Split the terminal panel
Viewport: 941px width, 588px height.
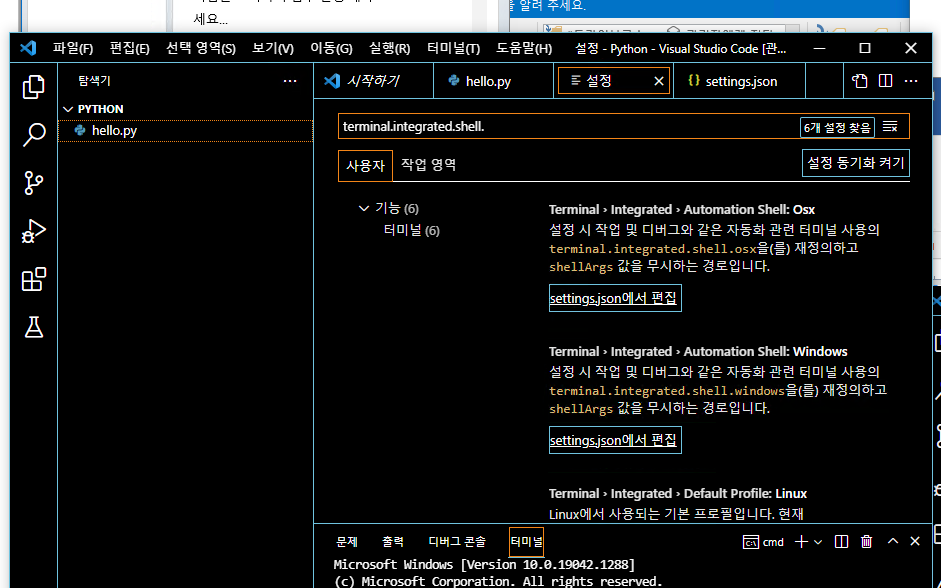click(x=841, y=542)
